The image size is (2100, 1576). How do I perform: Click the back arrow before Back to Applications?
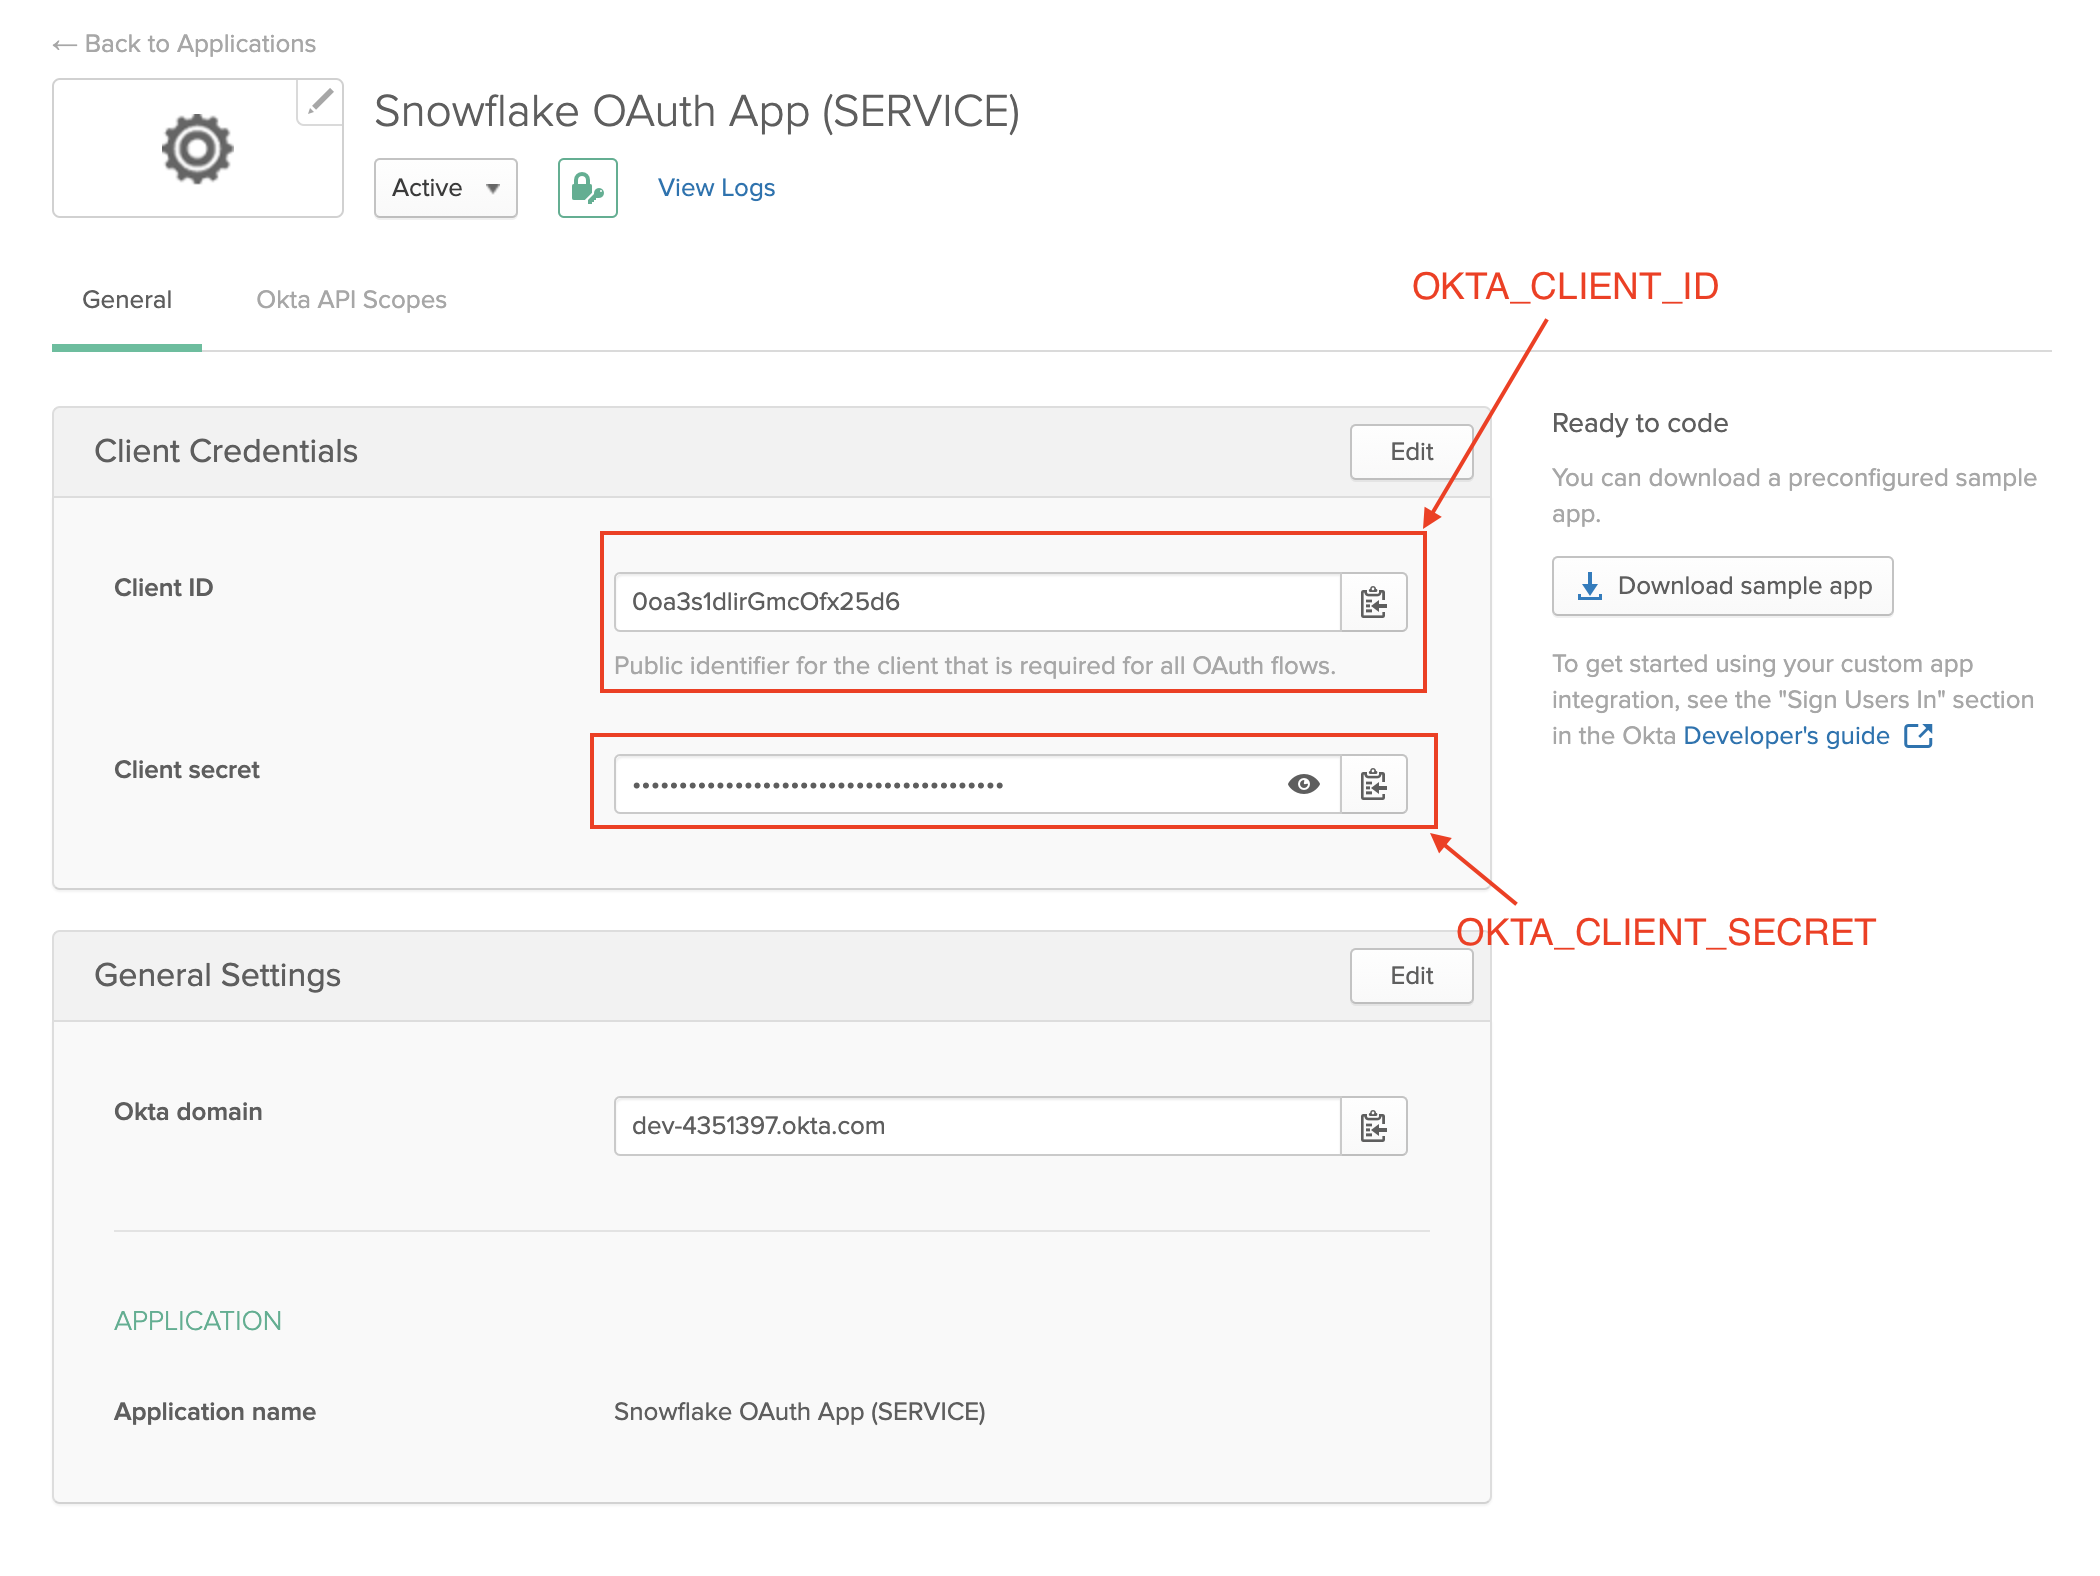pos(64,44)
